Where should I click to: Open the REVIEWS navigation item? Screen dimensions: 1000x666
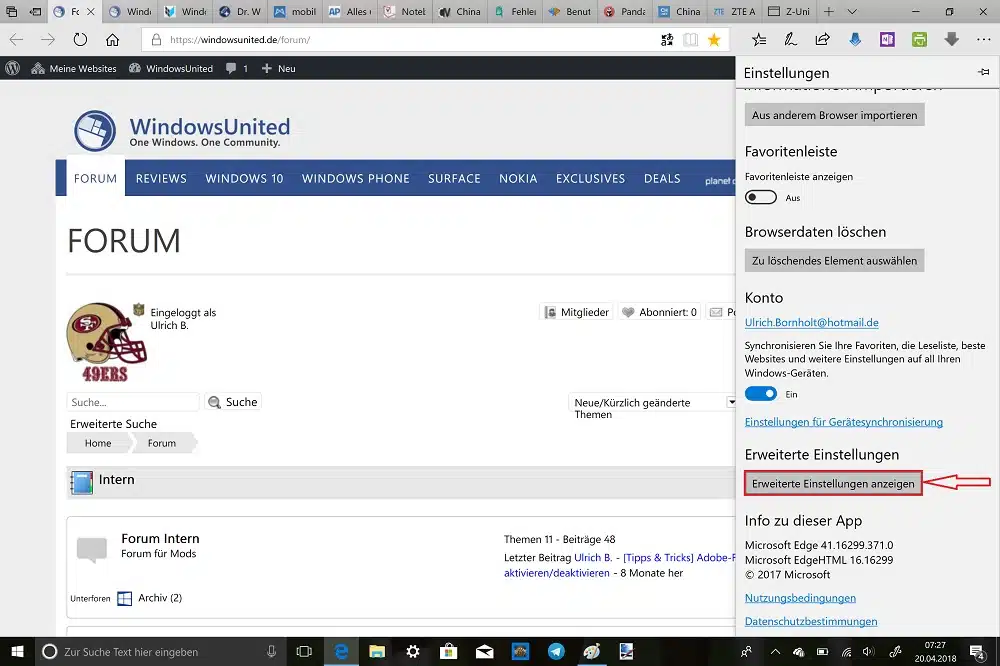tap(161, 179)
